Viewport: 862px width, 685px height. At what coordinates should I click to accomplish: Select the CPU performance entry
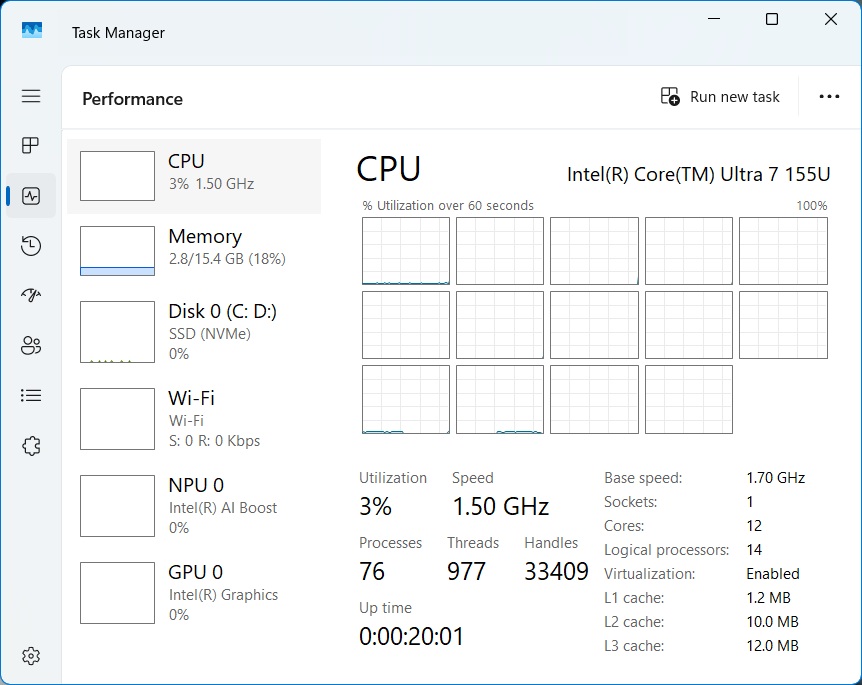point(194,176)
